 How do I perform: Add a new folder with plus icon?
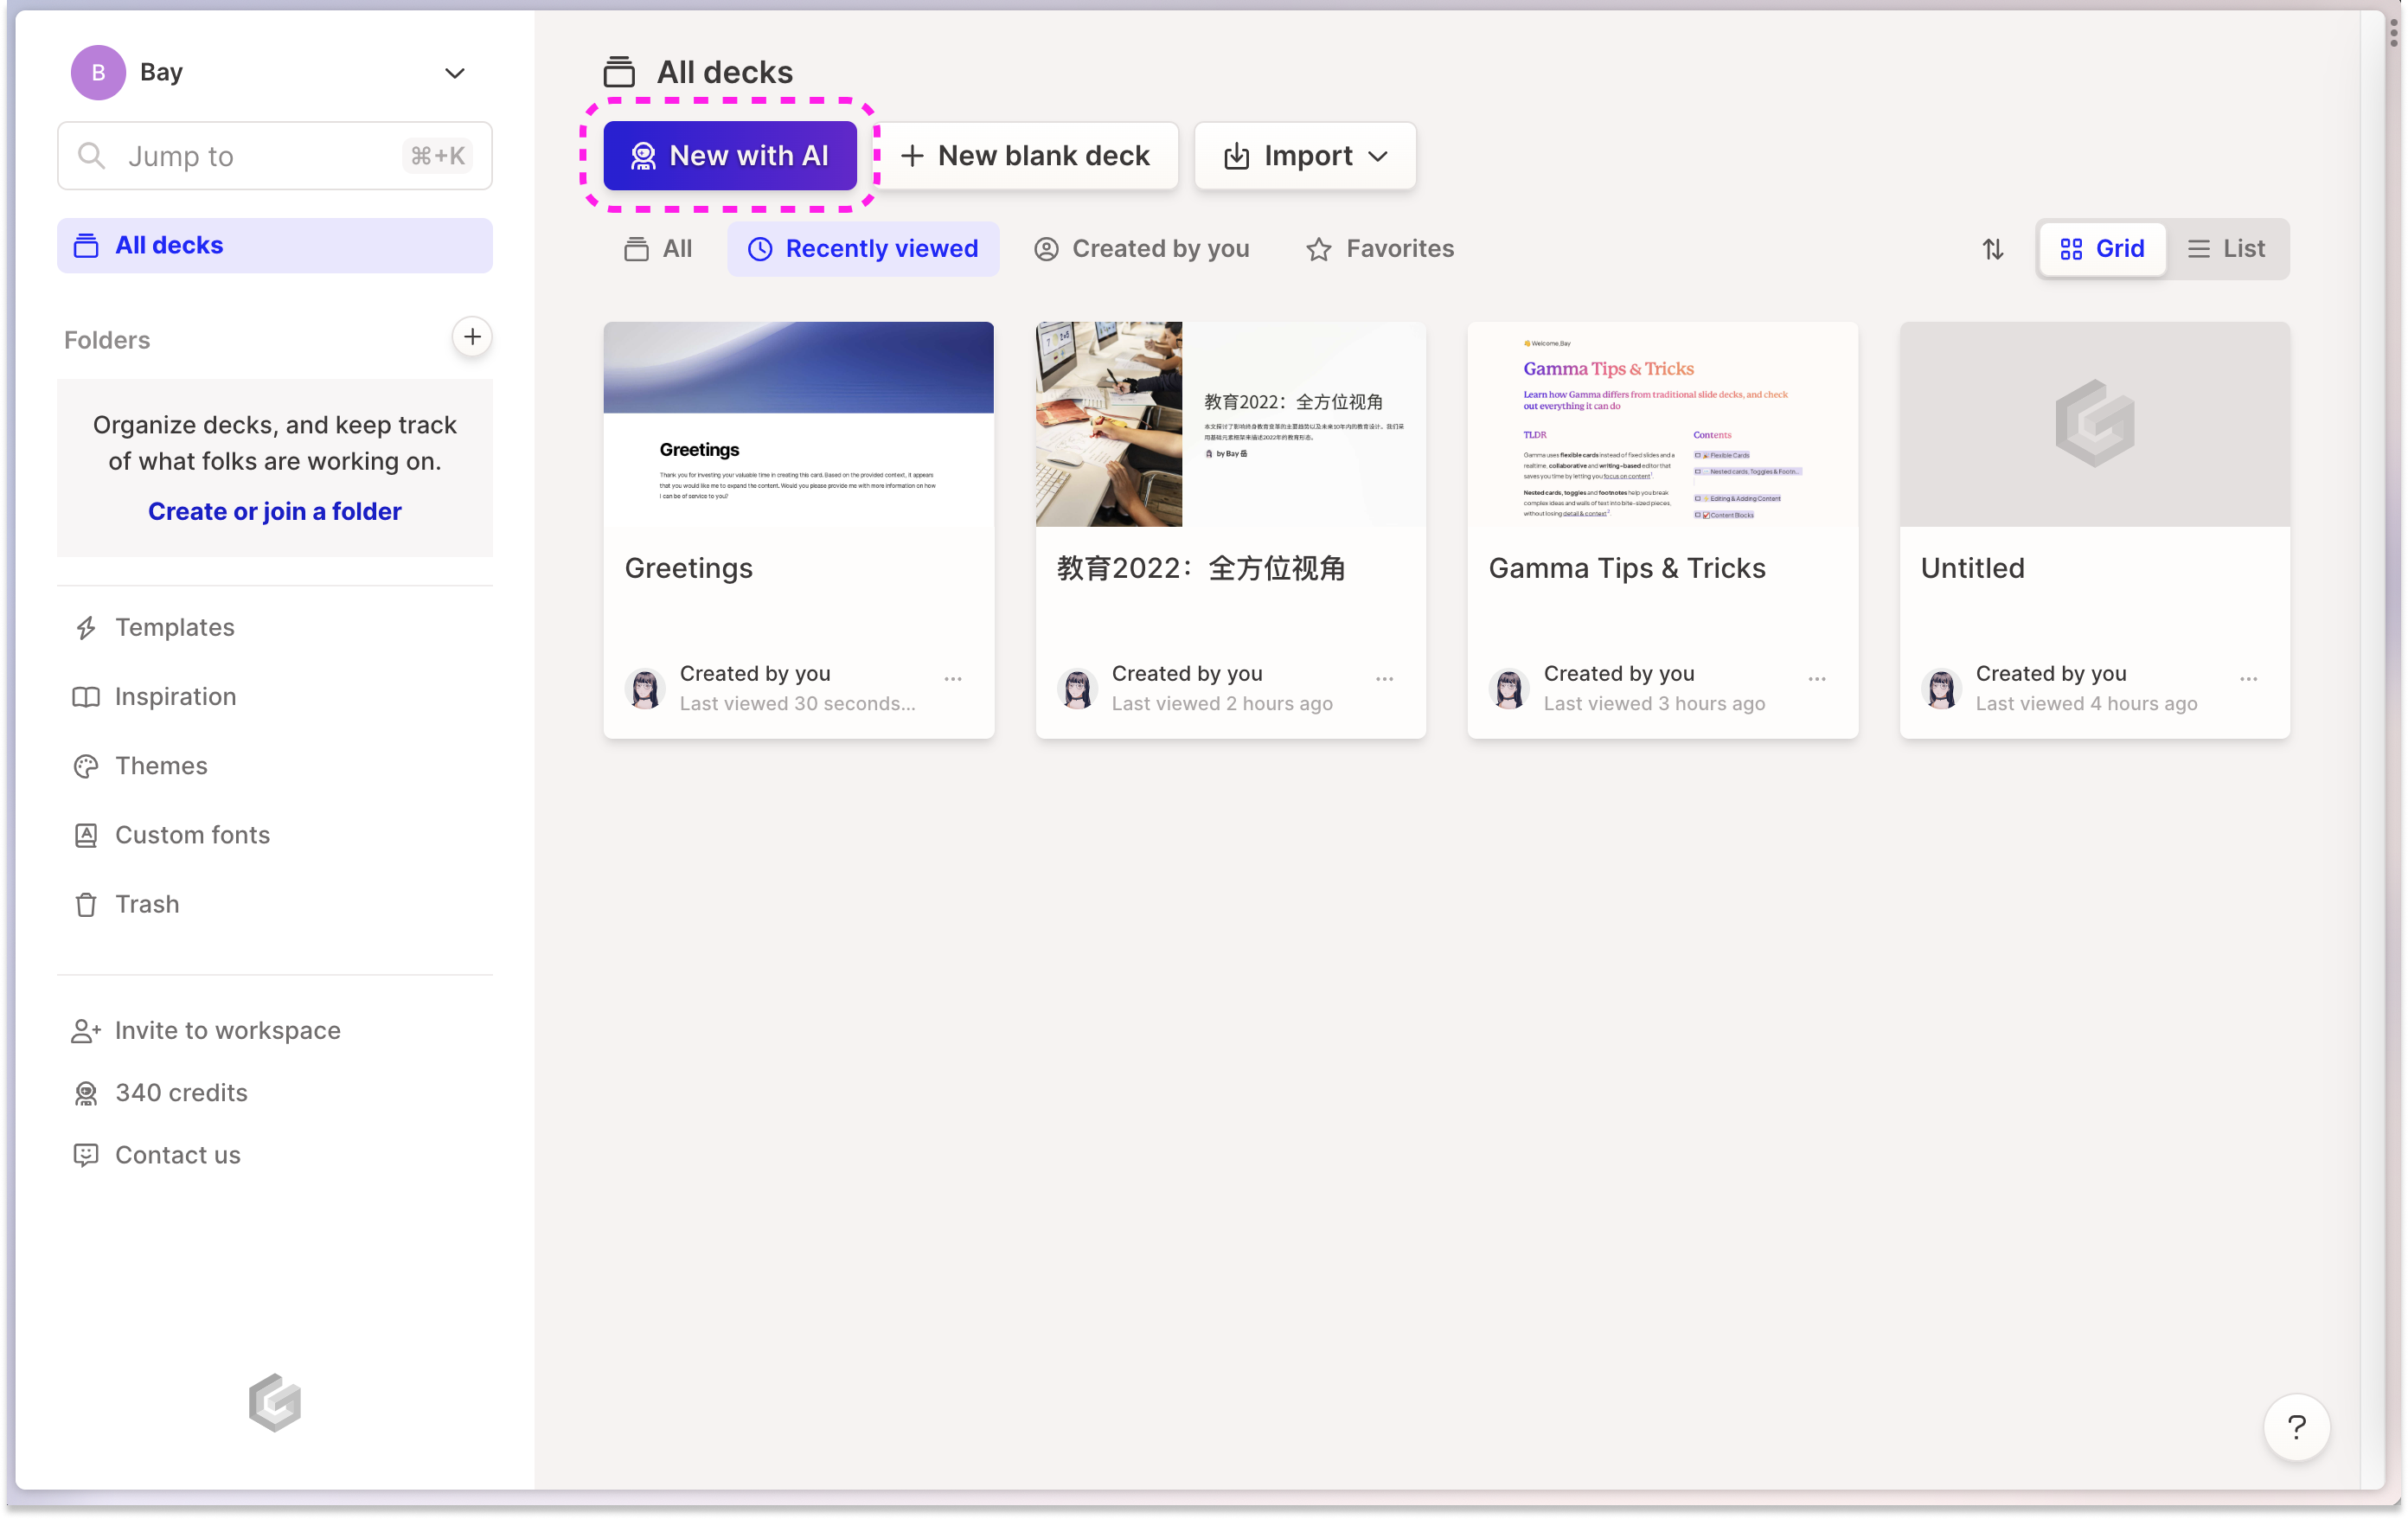click(472, 337)
